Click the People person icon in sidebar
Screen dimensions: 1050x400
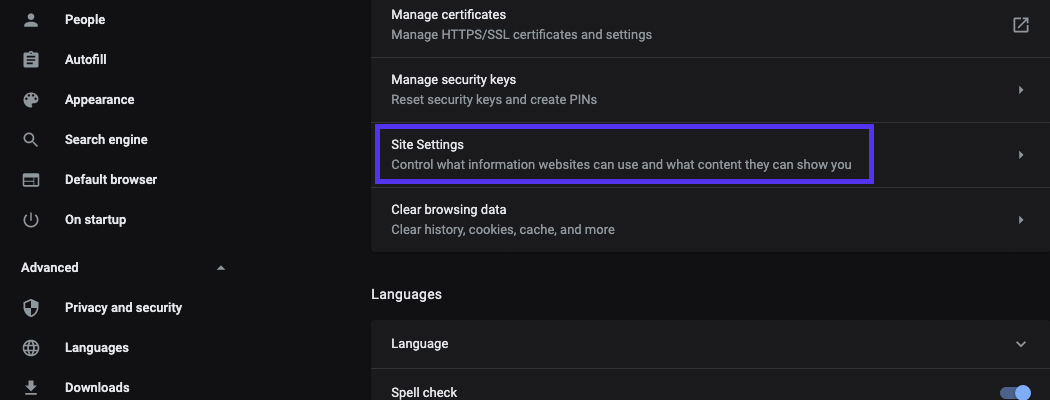pyautogui.click(x=31, y=20)
